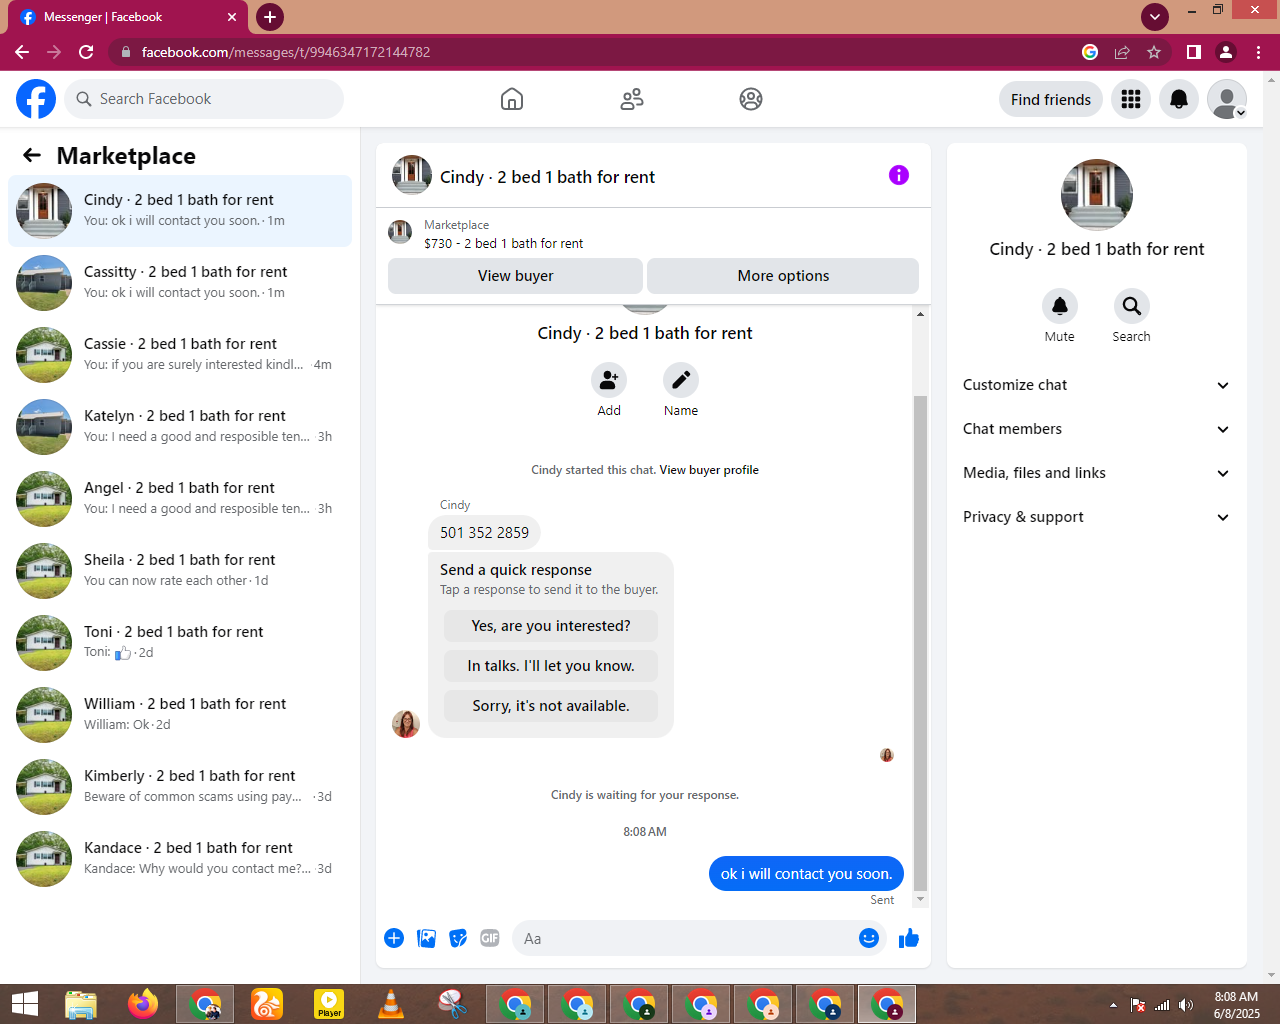
Task: Open the Groups icon in top navigation
Action: [751, 99]
